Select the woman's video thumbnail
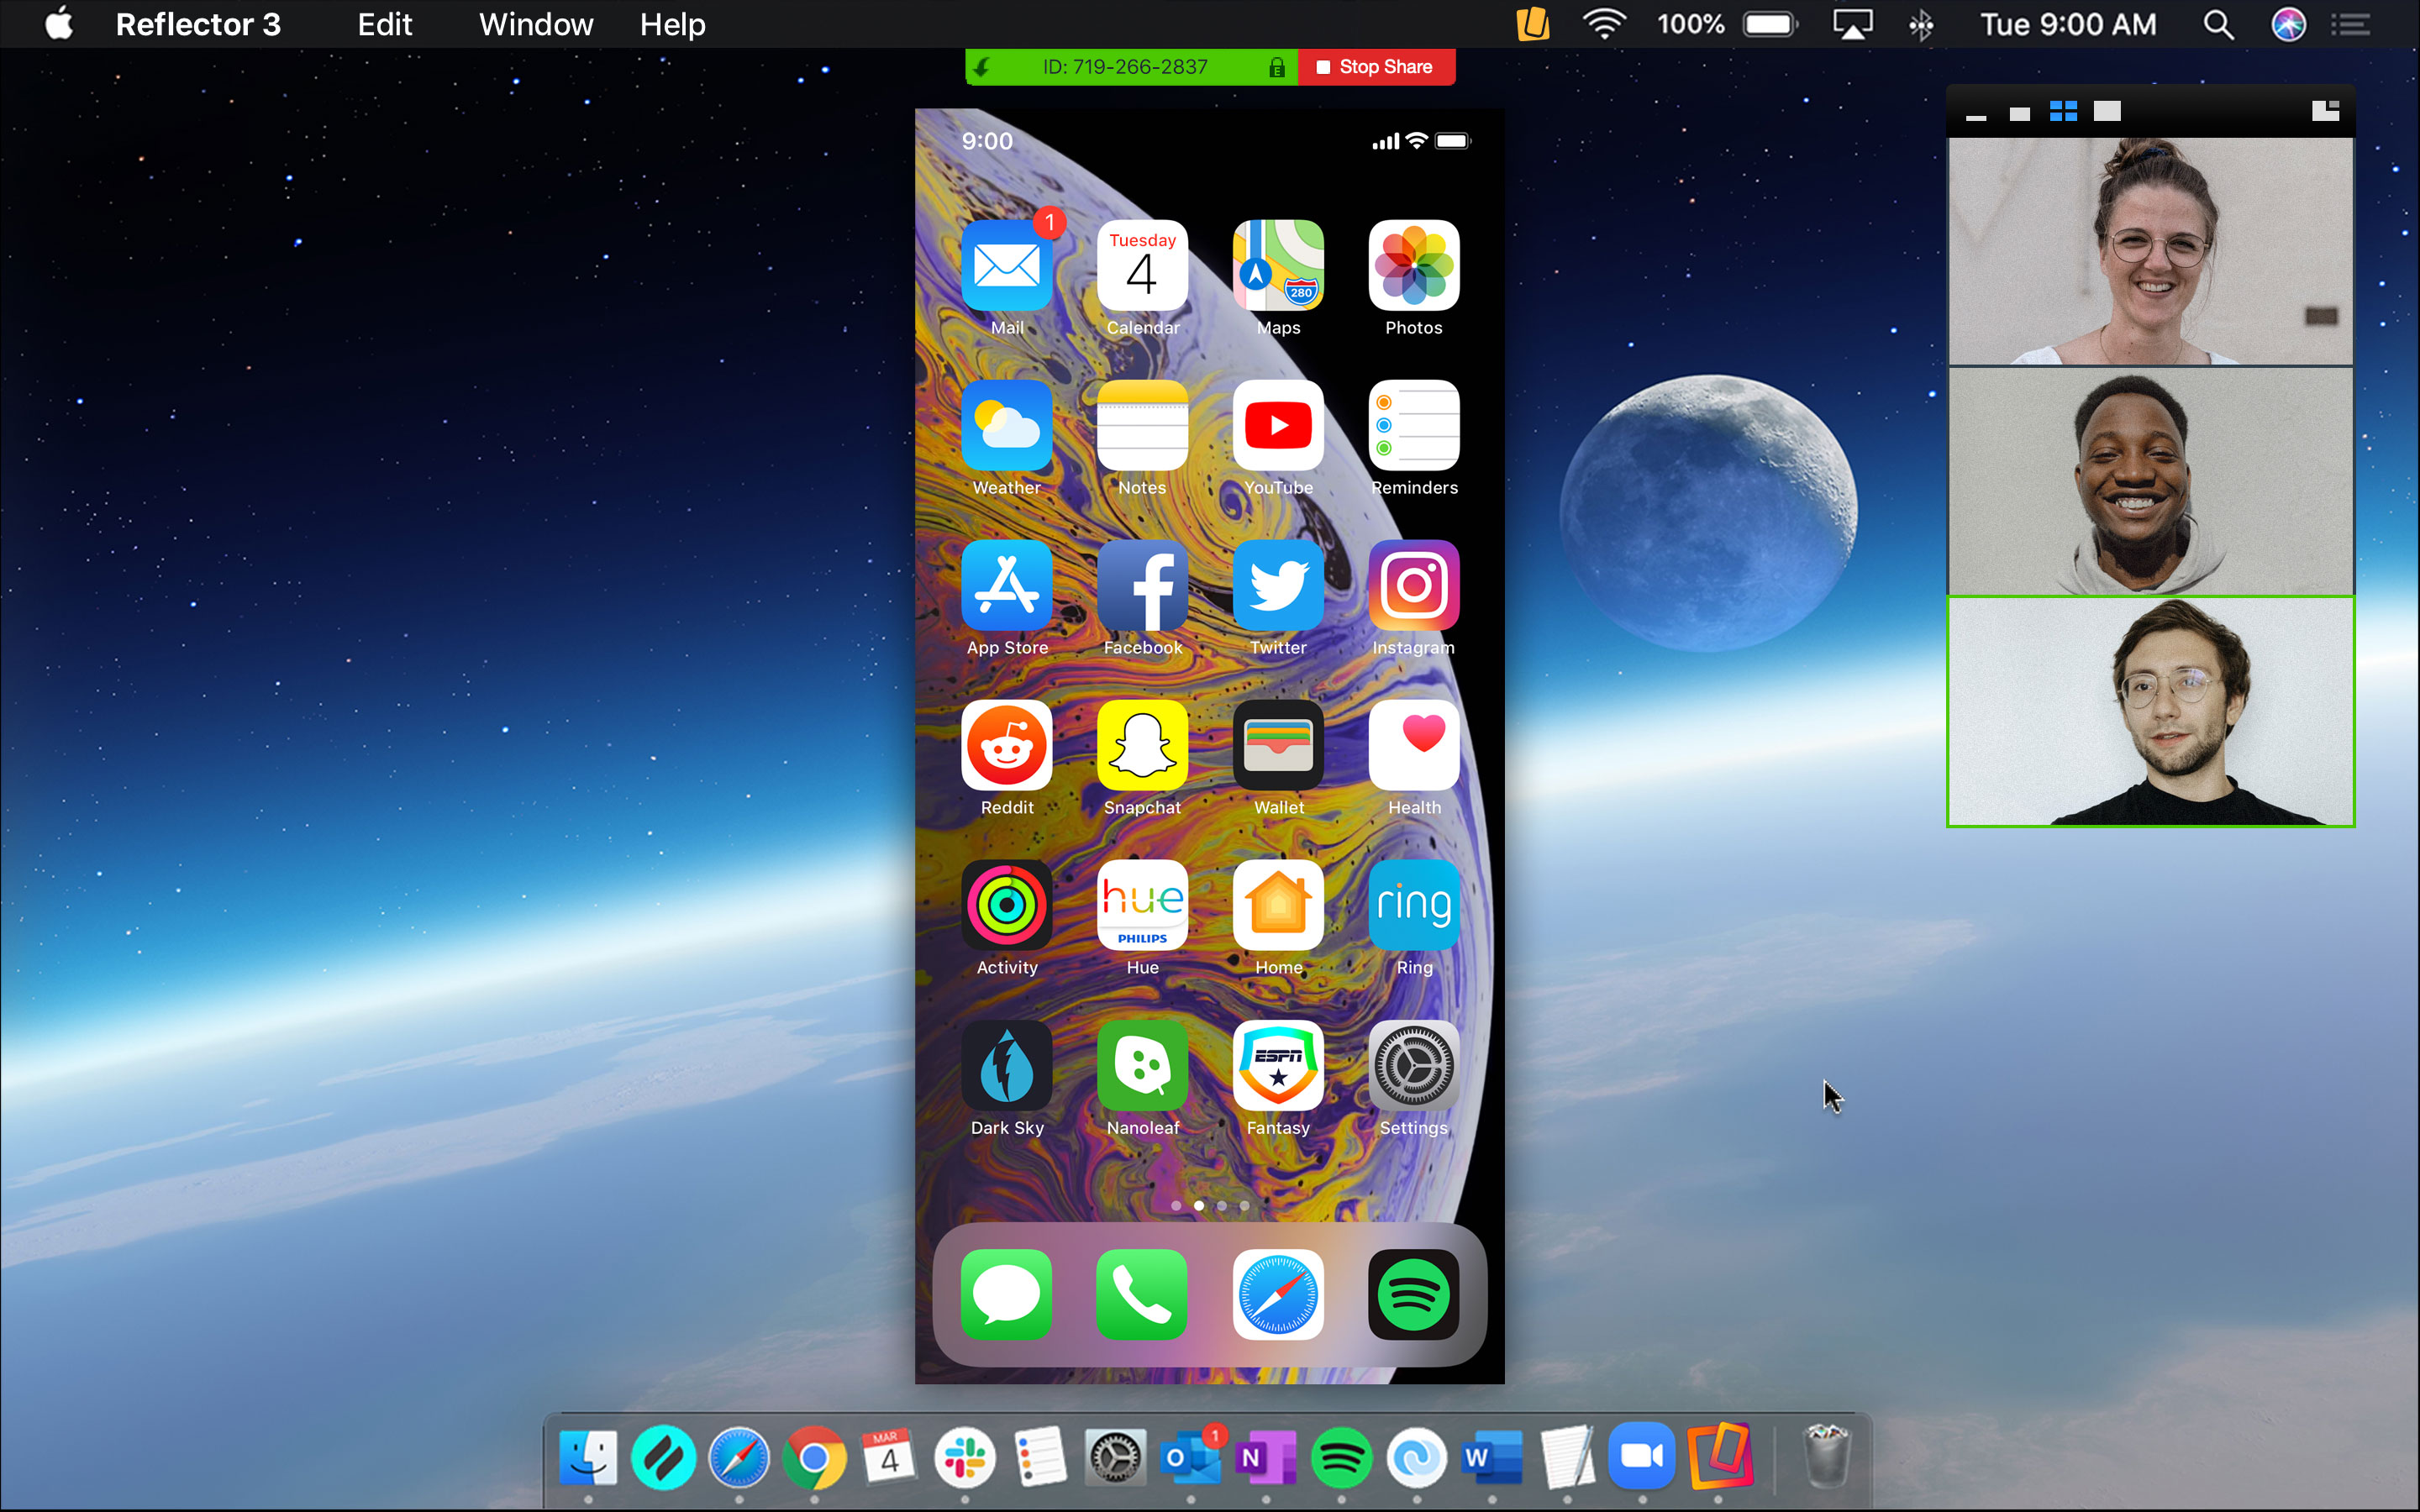Image resolution: width=2420 pixels, height=1512 pixels. [2150, 251]
